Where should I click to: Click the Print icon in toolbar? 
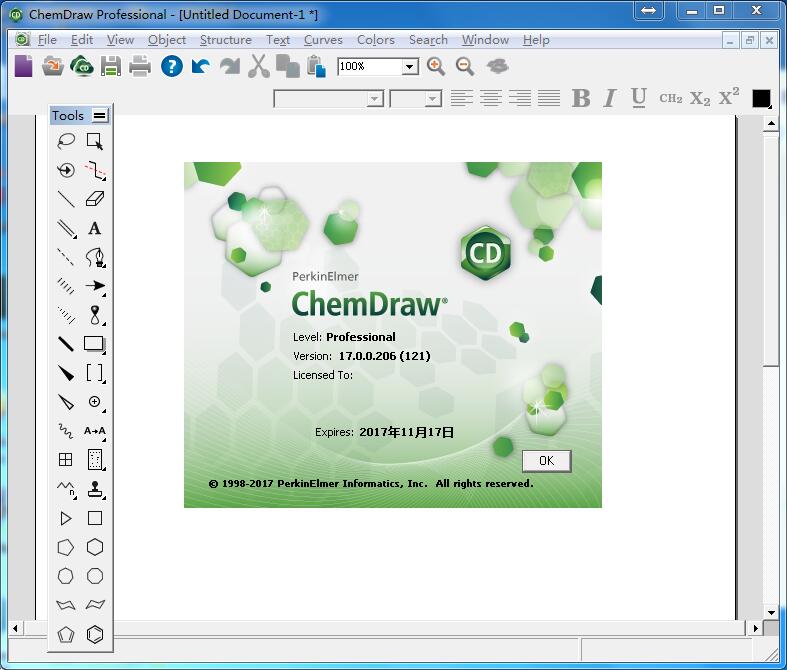pos(140,66)
